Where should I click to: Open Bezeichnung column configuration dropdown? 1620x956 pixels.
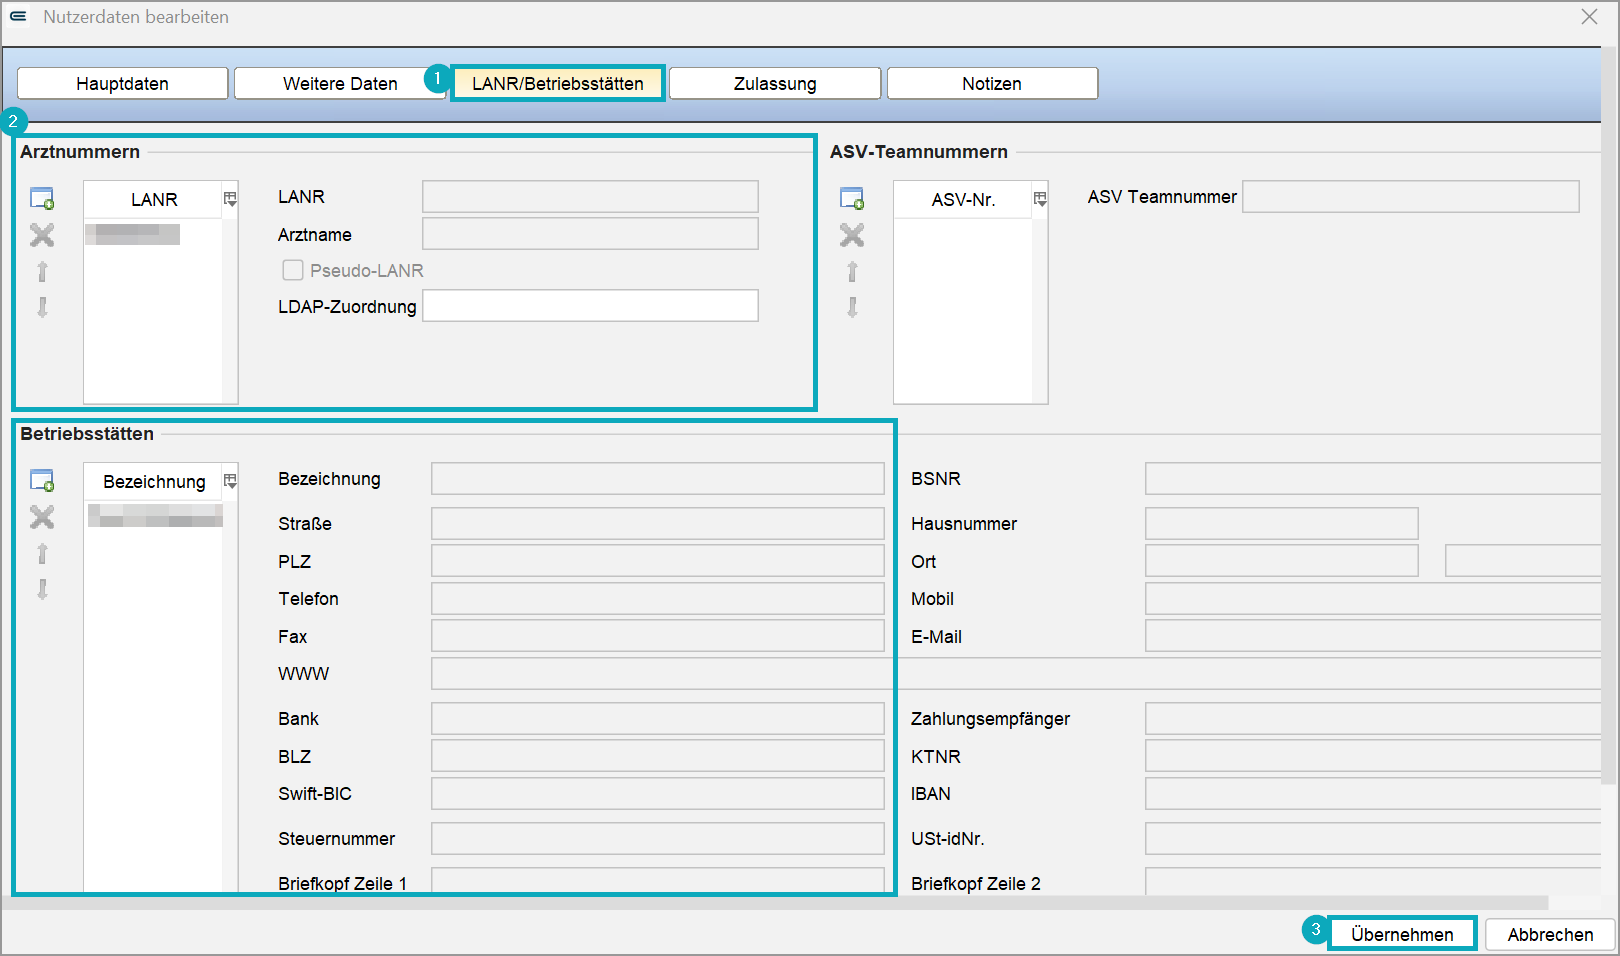click(x=230, y=481)
